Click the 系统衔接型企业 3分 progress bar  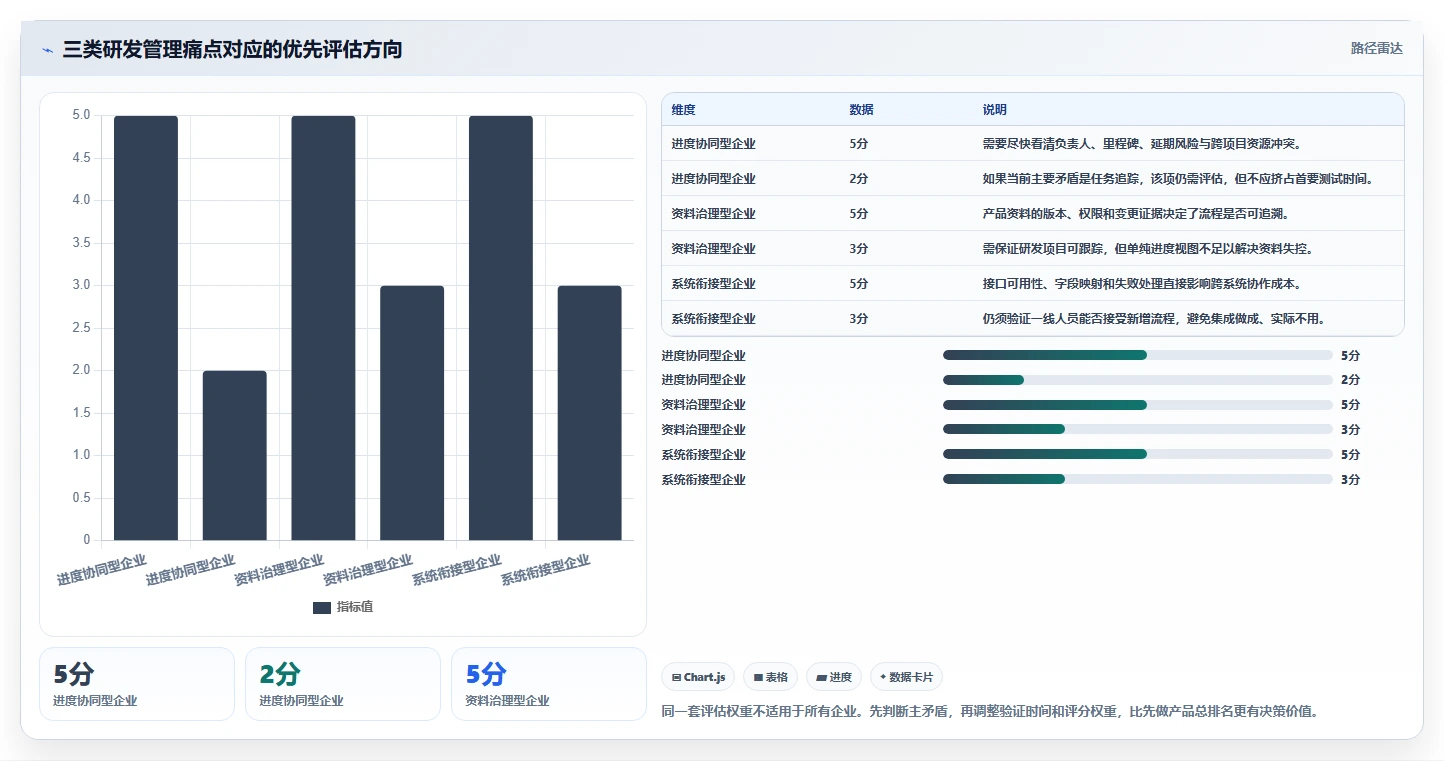pyautogui.click(x=1138, y=480)
